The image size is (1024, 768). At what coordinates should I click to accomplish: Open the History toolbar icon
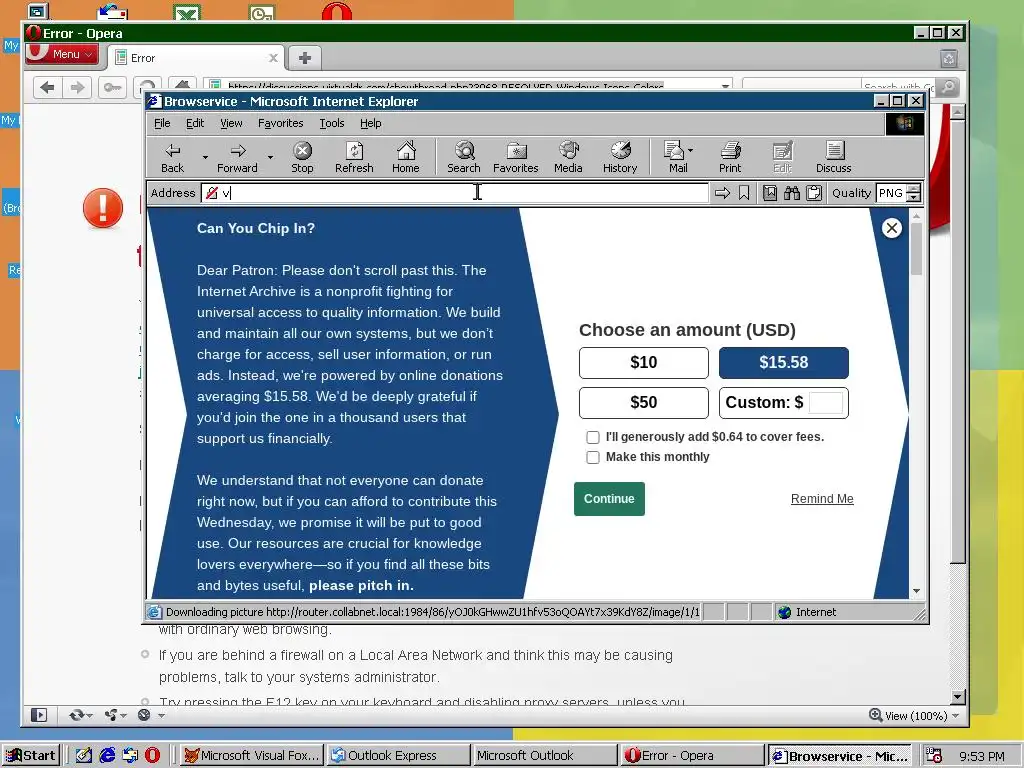(620, 158)
